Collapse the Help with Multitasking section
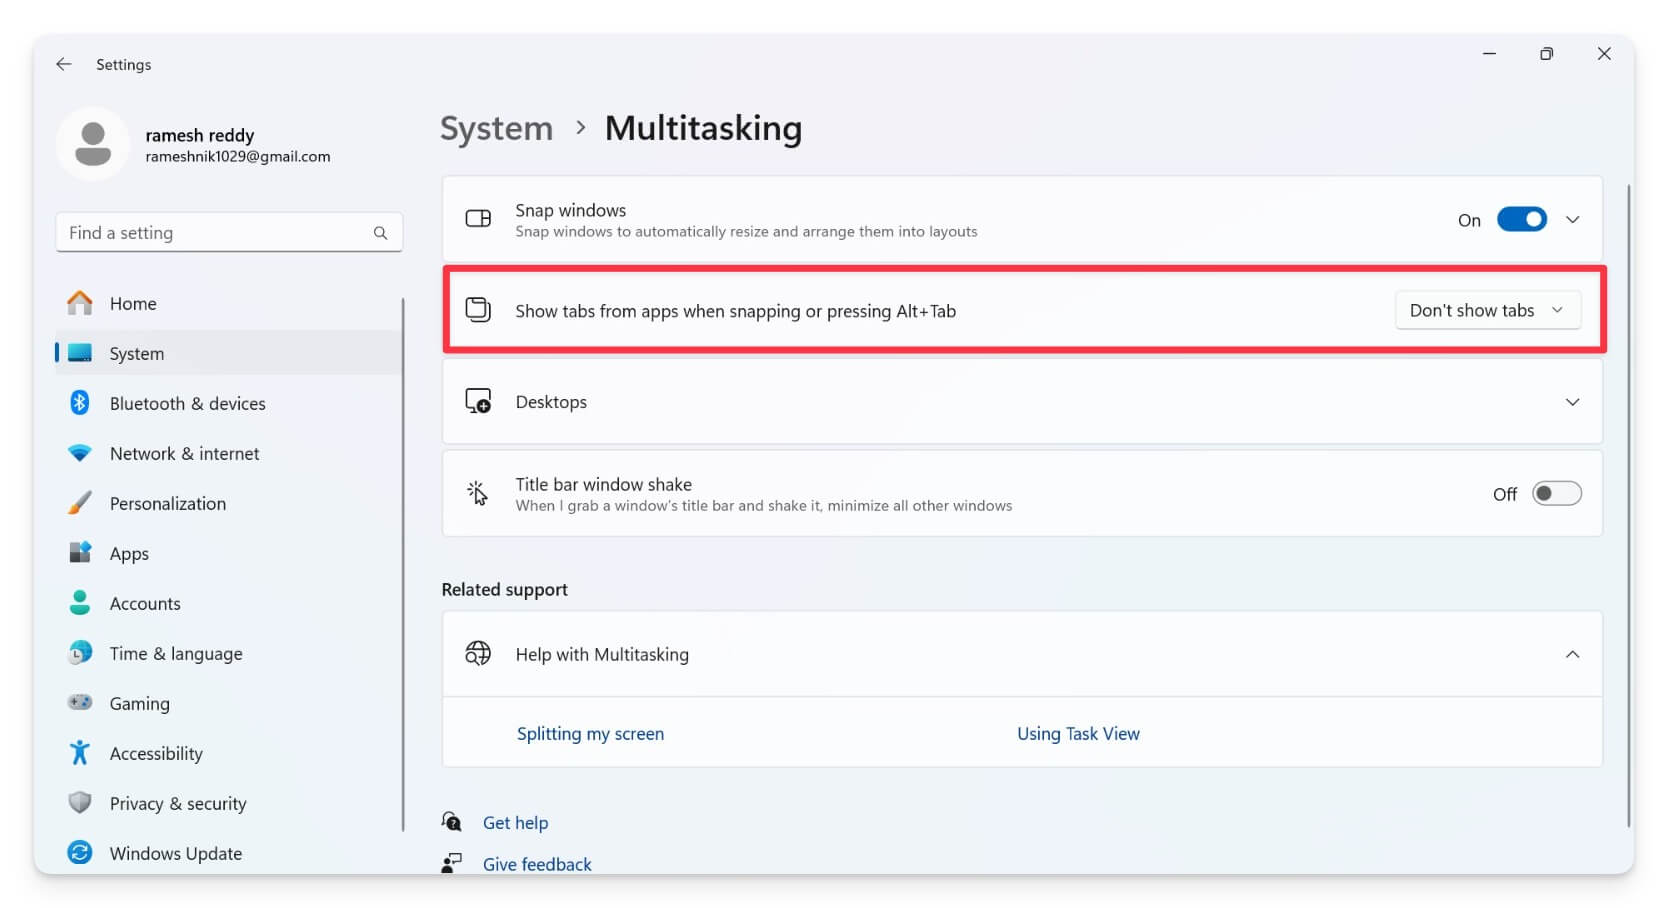The width and height of the screenshot is (1668, 908). [1572, 654]
